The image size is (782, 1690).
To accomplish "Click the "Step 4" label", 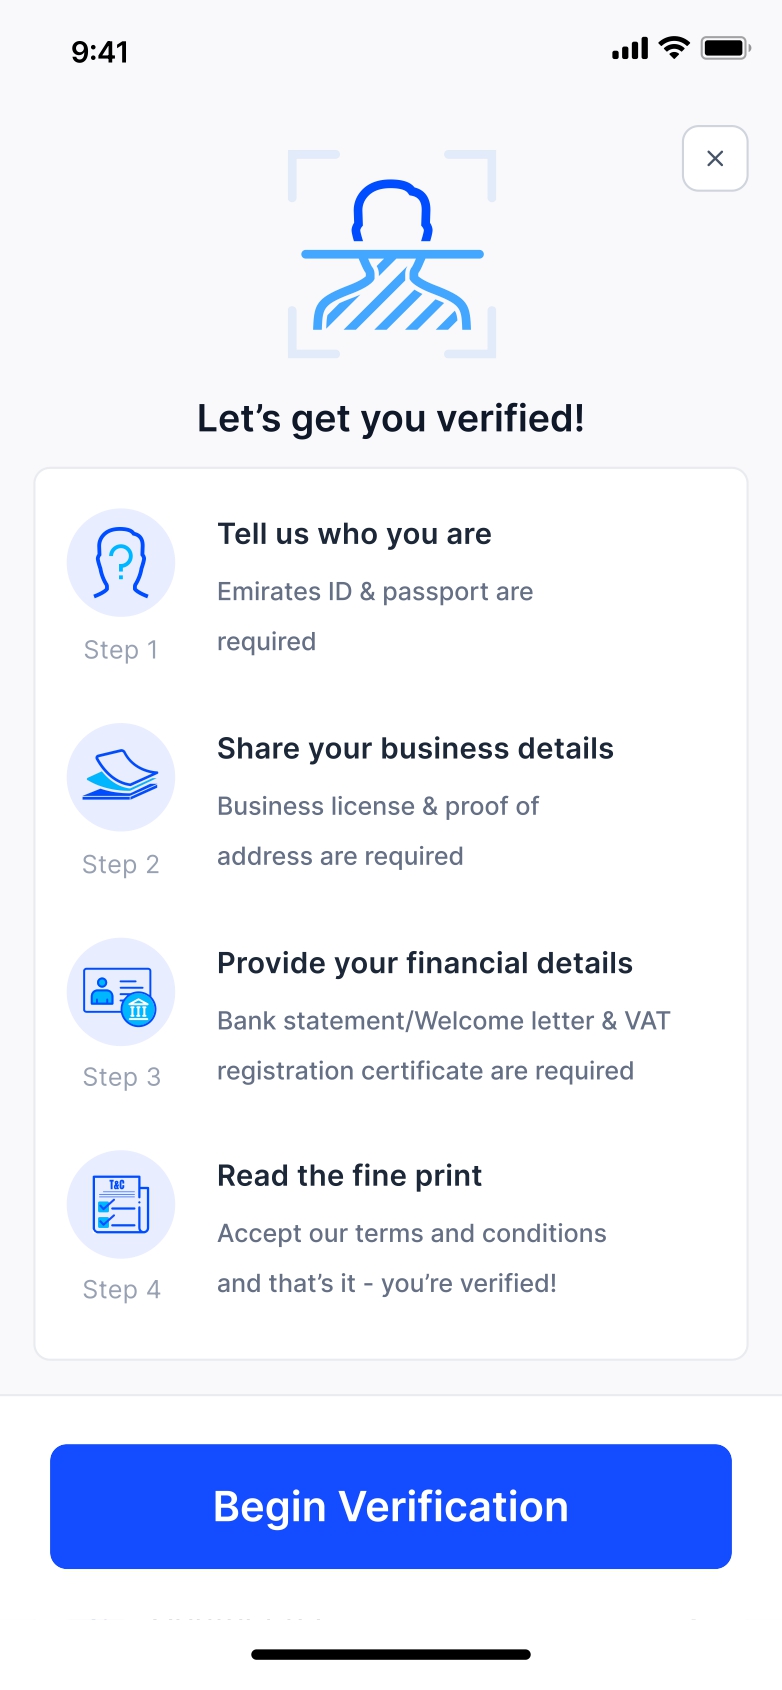I will pyautogui.click(x=121, y=1290).
